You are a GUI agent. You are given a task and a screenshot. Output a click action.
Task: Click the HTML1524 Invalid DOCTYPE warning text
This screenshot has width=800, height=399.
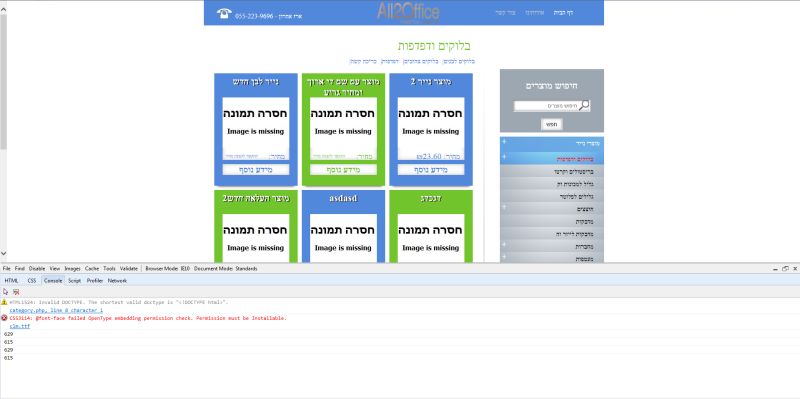pyautogui.click(x=119, y=302)
